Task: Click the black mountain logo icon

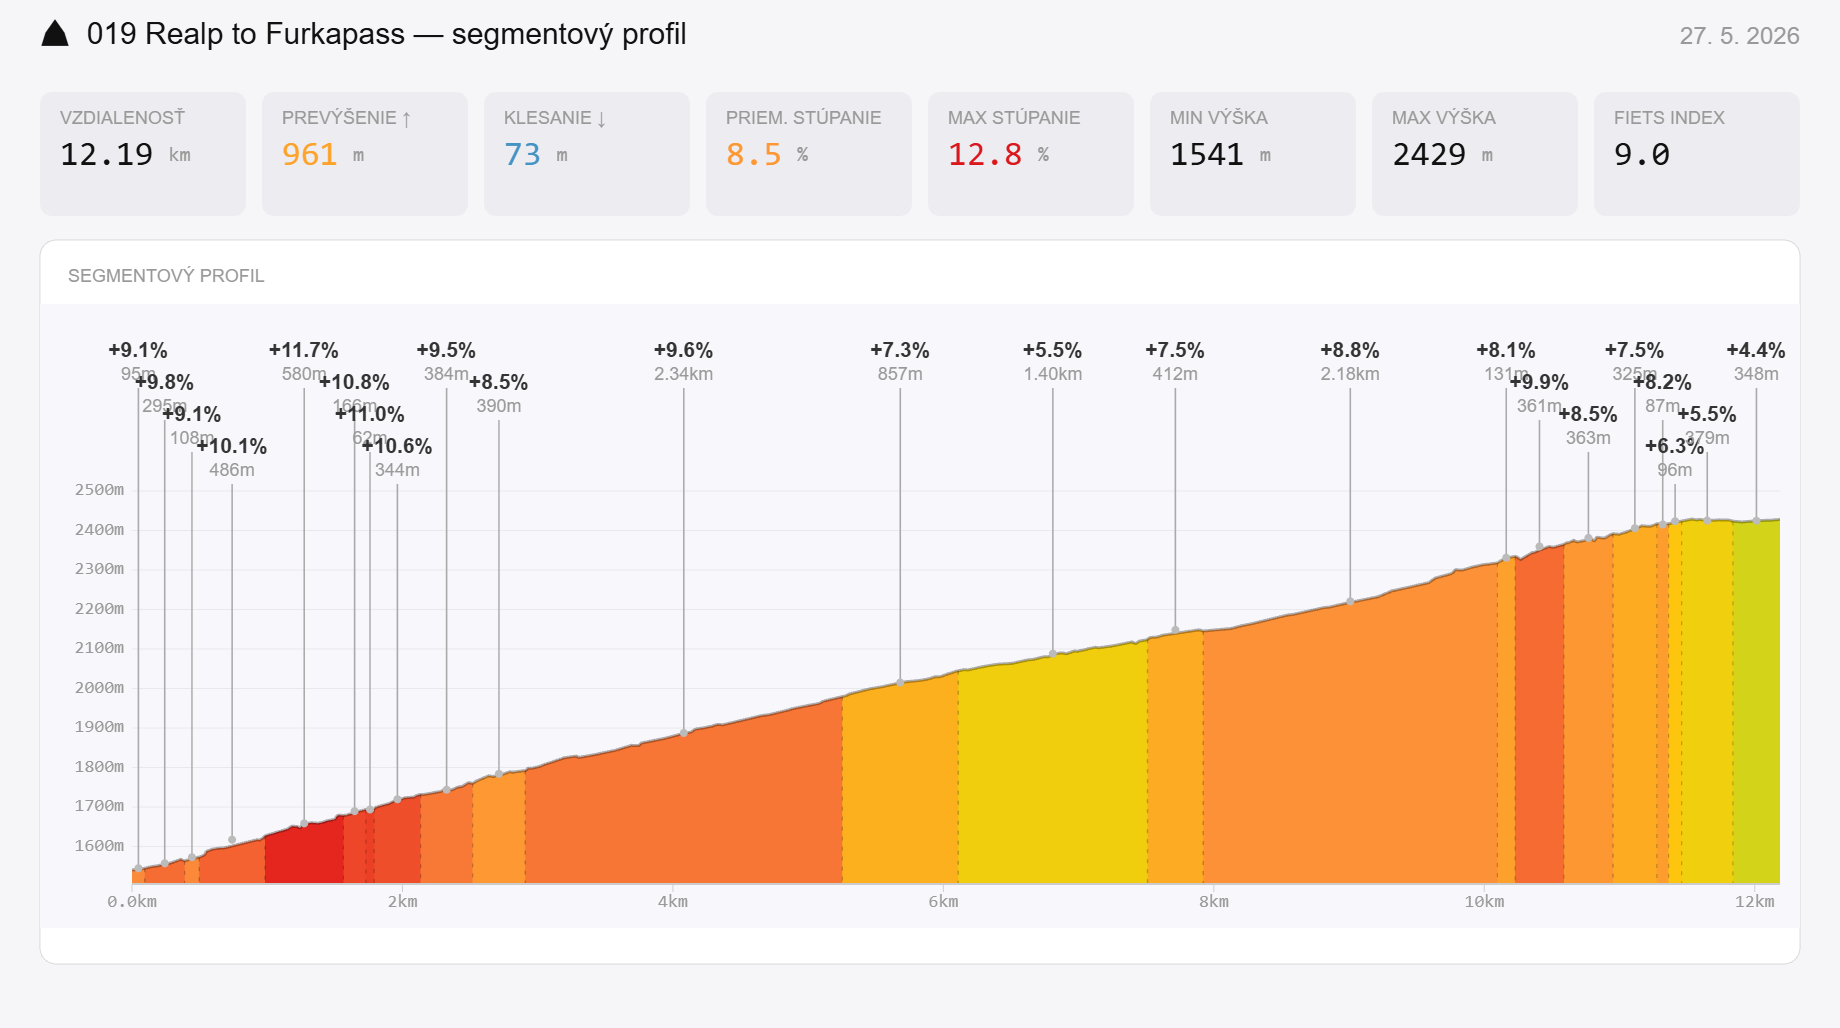Action: click(x=55, y=34)
